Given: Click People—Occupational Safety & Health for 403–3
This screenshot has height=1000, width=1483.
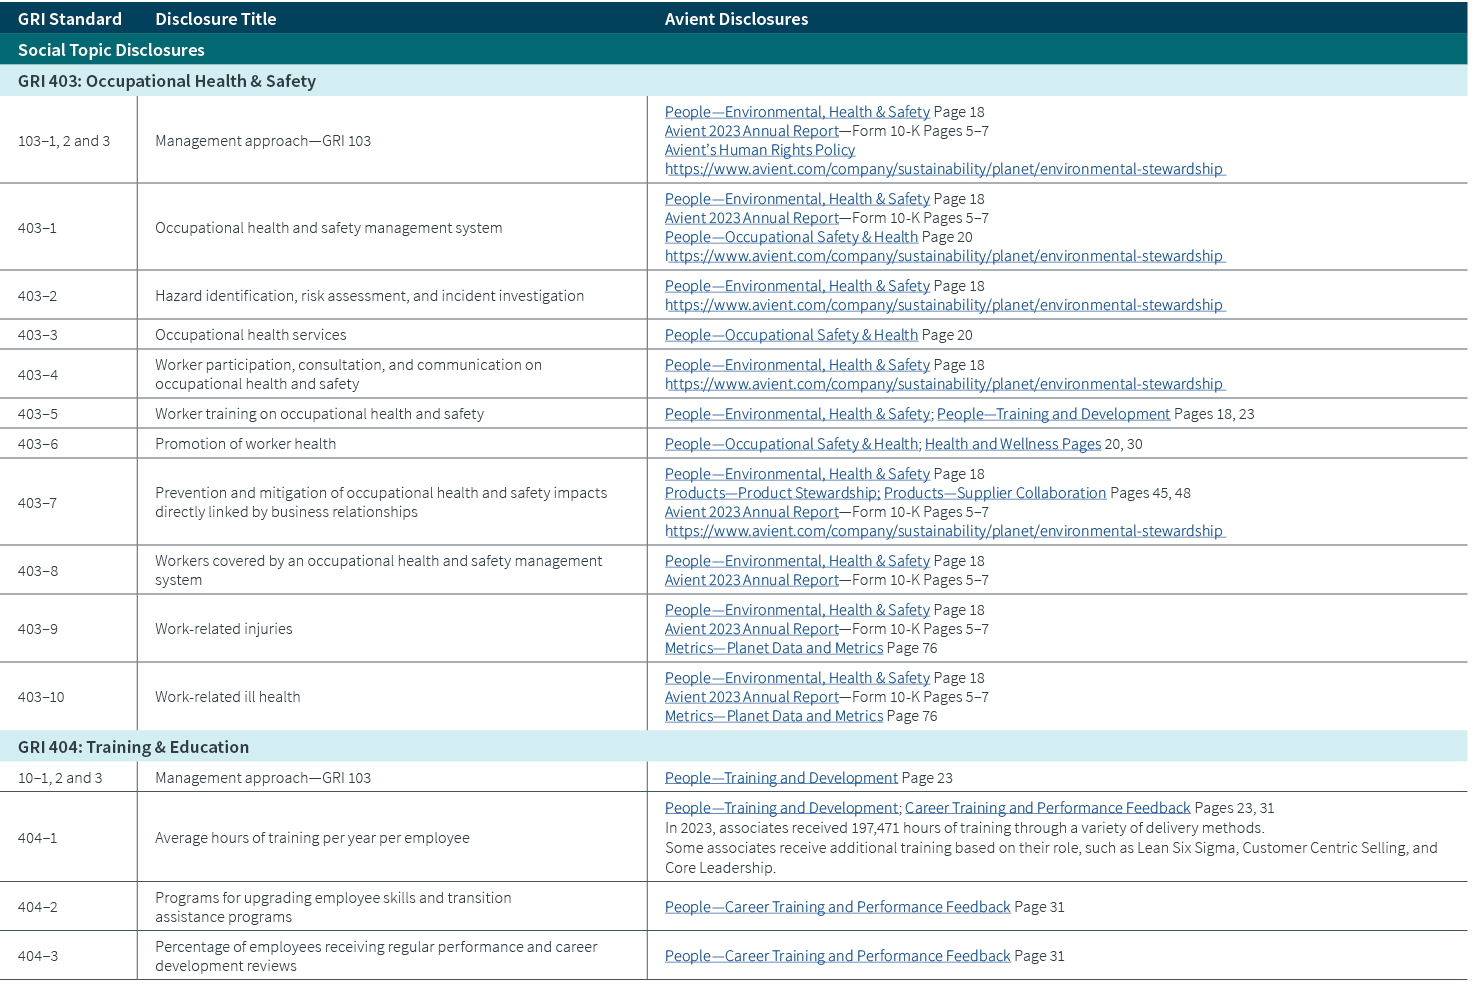Looking at the screenshot, I should (791, 334).
